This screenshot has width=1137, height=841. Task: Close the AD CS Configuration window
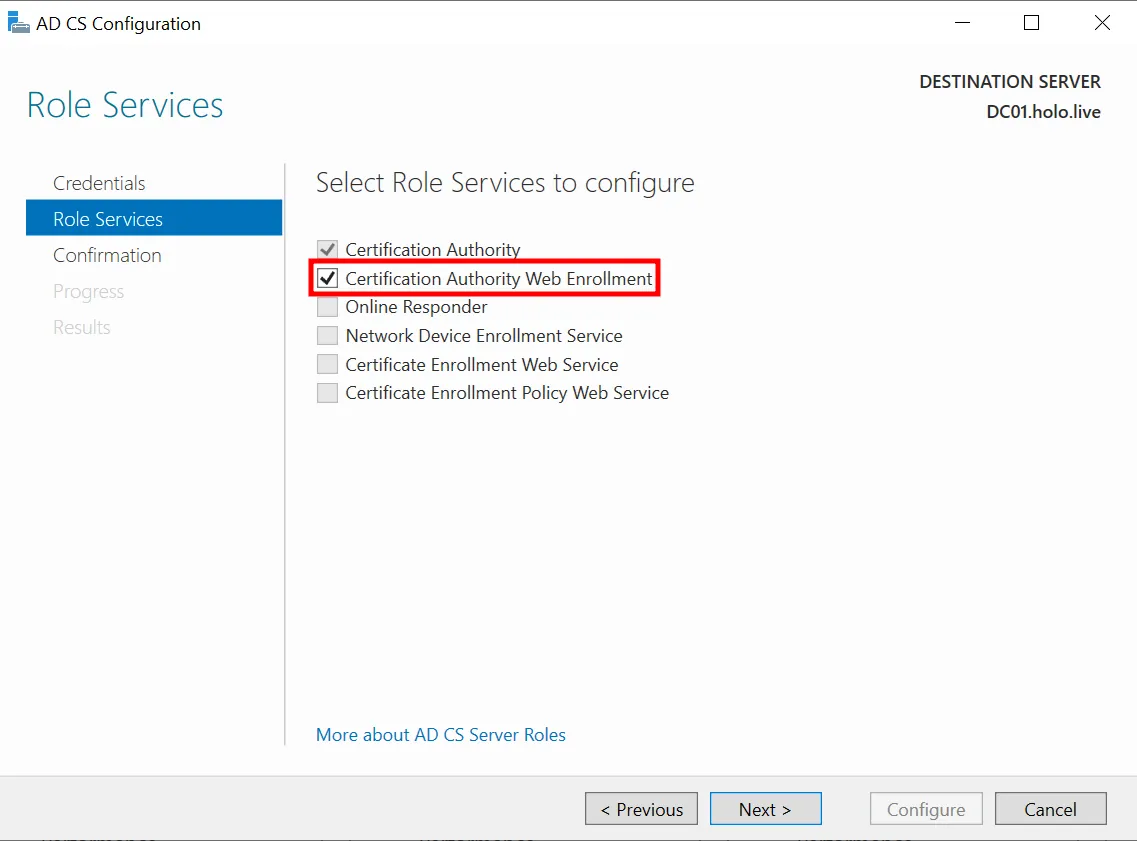(x=1102, y=23)
